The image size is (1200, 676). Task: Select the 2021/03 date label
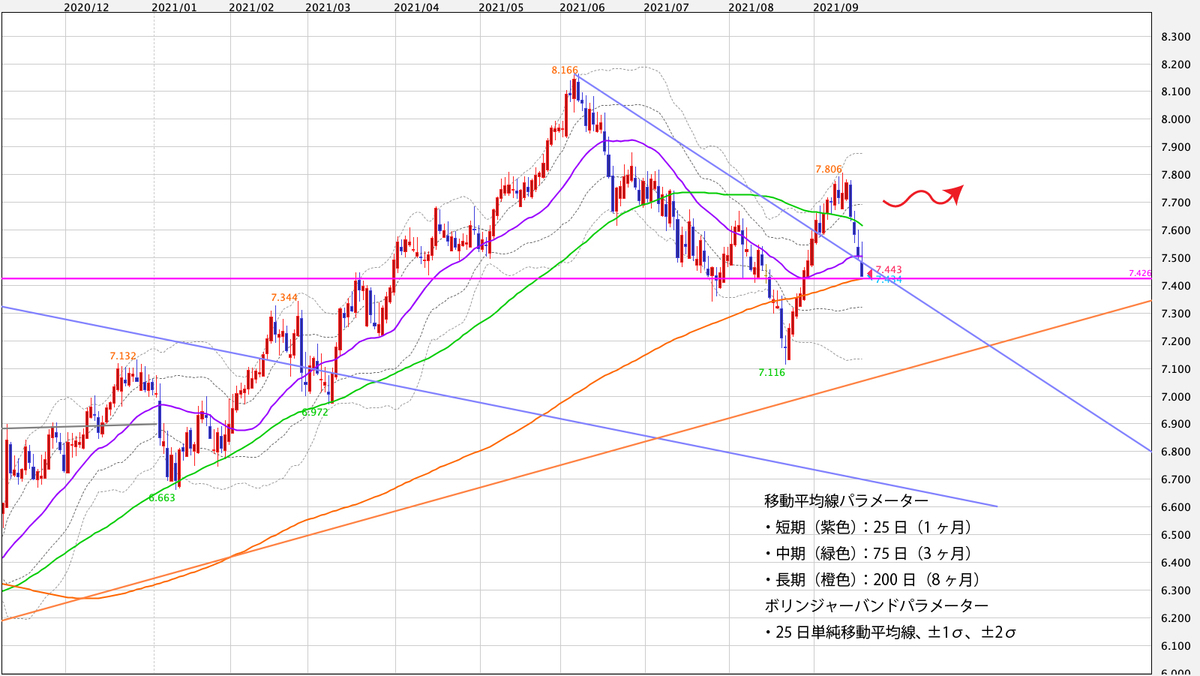[x=329, y=7]
